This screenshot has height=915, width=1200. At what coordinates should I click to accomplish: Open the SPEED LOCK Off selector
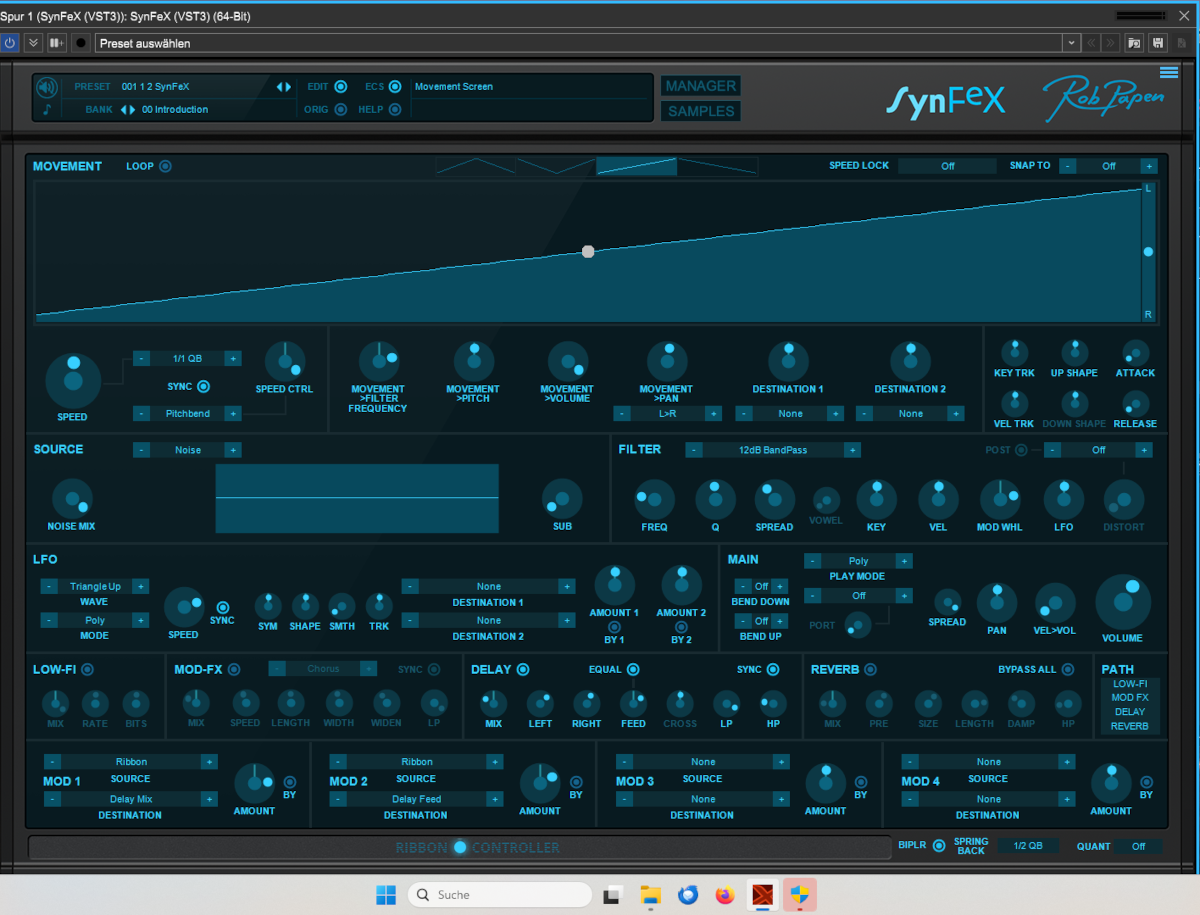[x=948, y=166]
